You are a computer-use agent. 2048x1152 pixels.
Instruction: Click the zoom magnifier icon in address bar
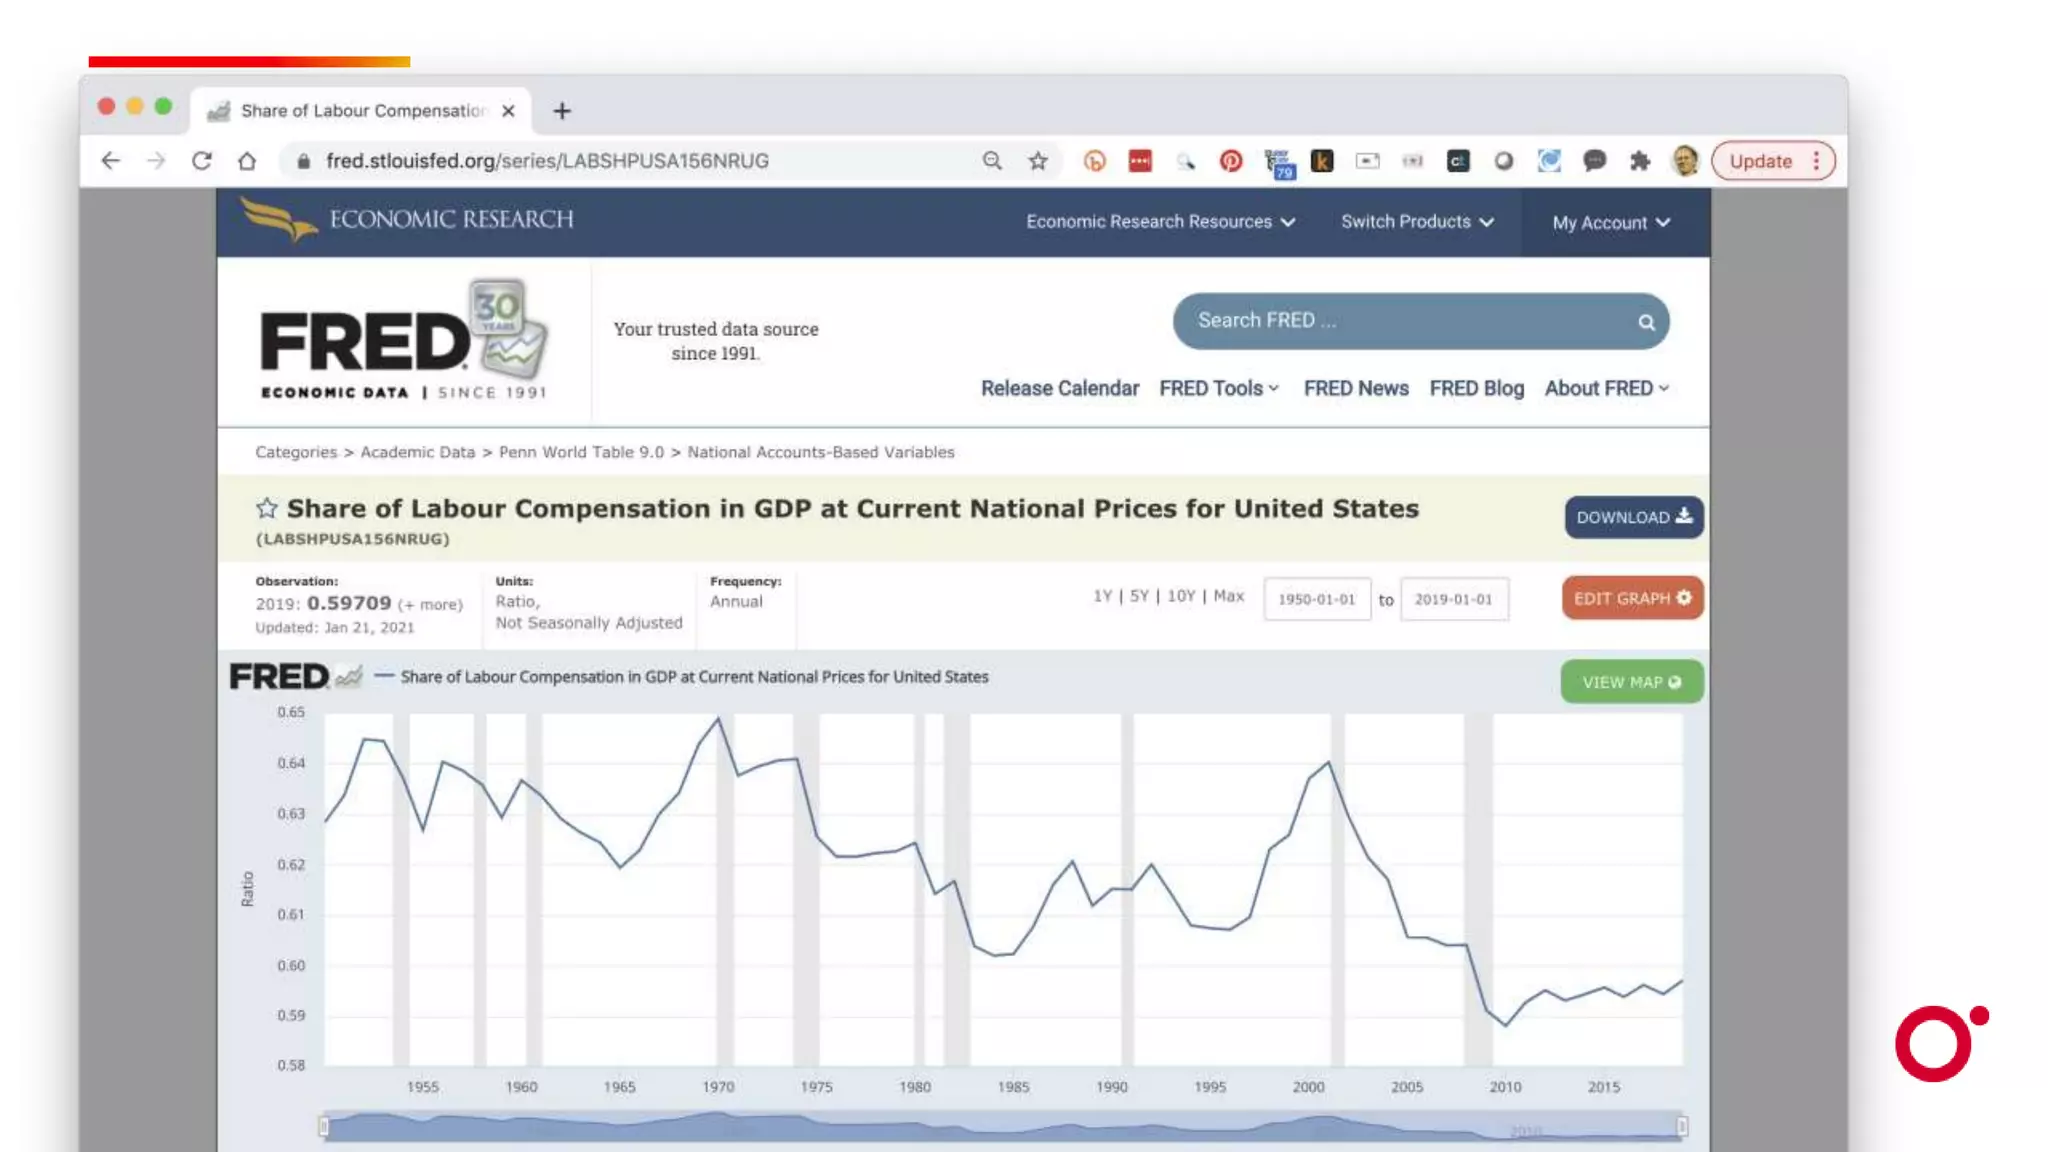992,161
